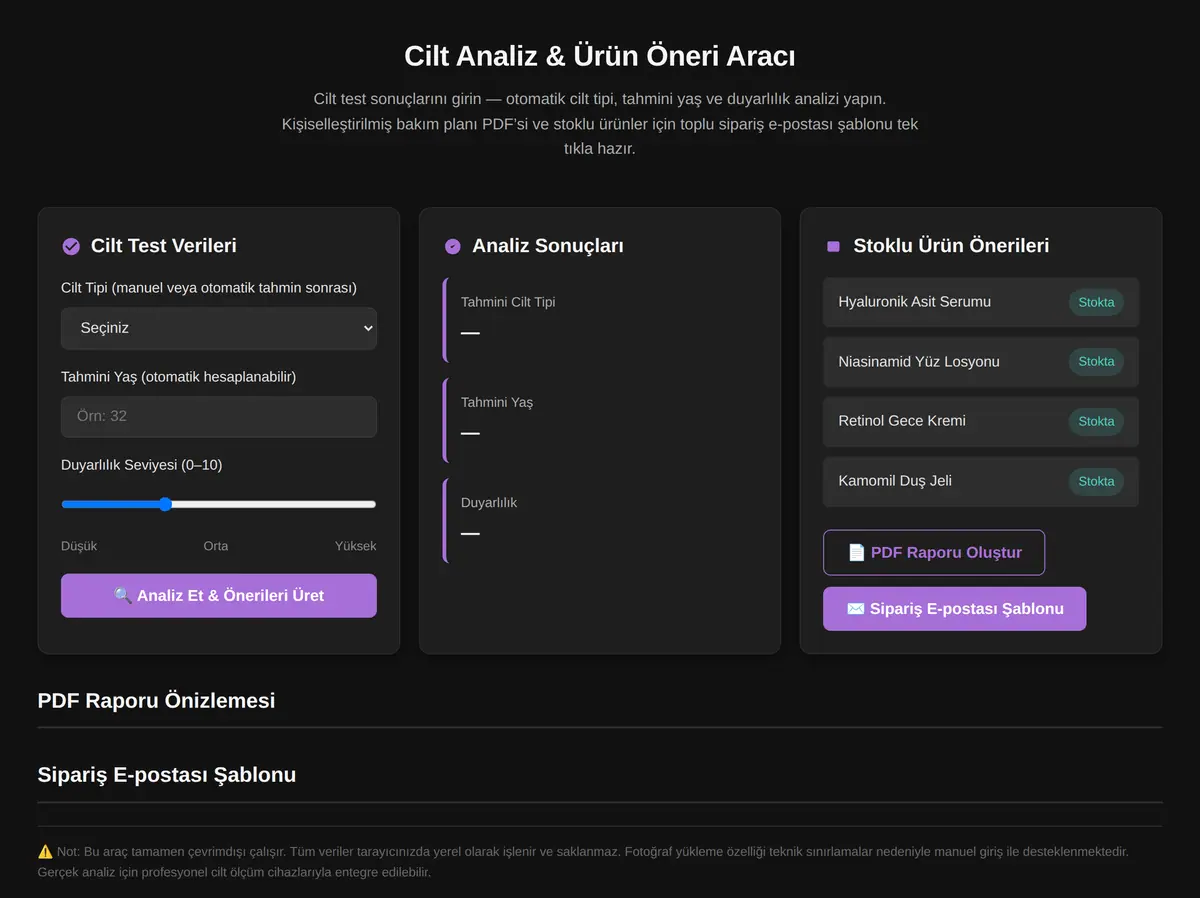This screenshot has height=898, width=1200.
Task: Click the Tahmini Yaş input field
Action: 219,416
